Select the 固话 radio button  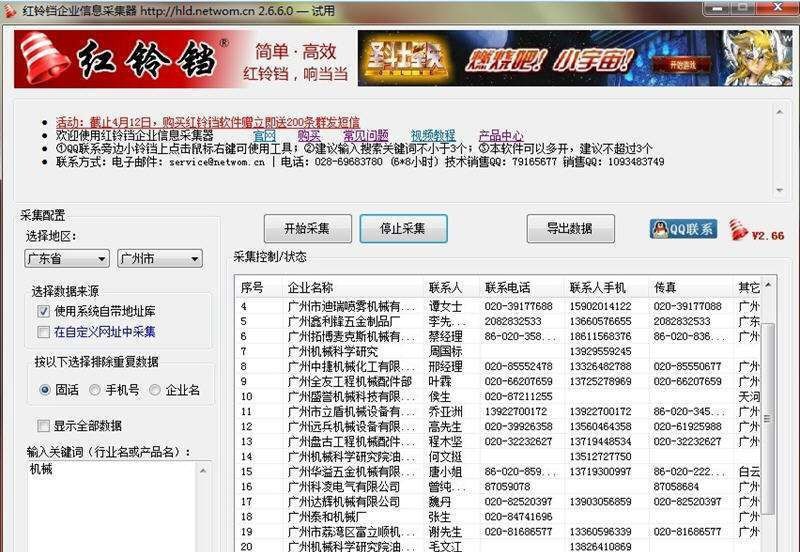[44, 390]
